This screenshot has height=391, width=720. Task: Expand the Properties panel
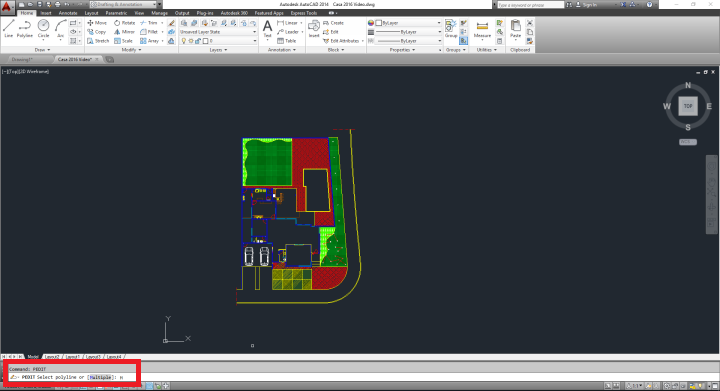pos(402,50)
